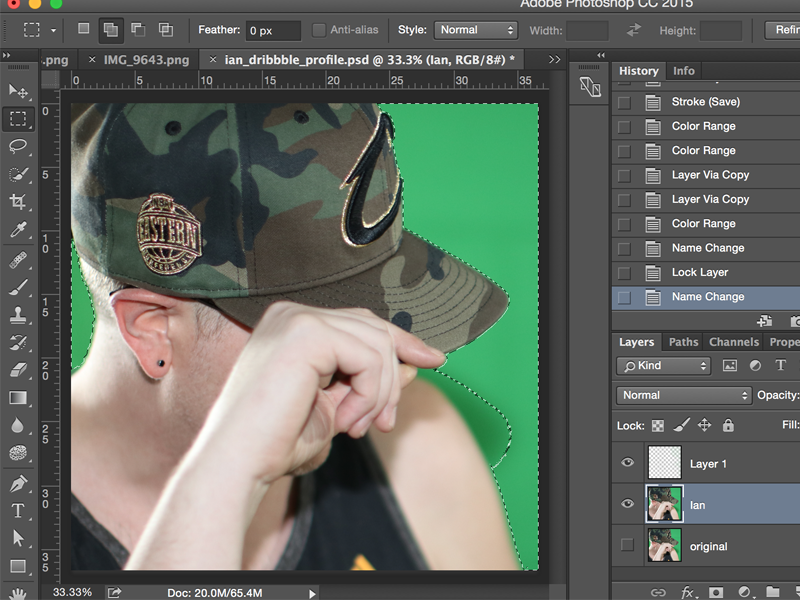Select the Lasso tool
This screenshot has height=600, width=800.
[x=18, y=146]
